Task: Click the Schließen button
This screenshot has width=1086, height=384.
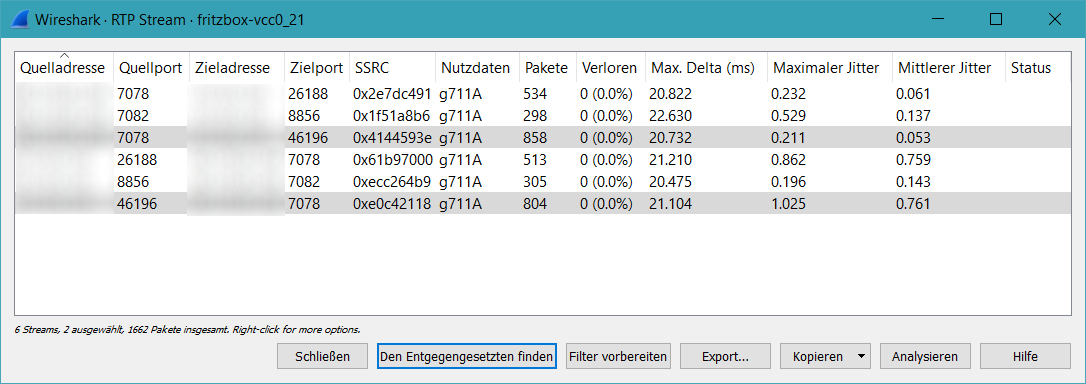Action: [322, 357]
